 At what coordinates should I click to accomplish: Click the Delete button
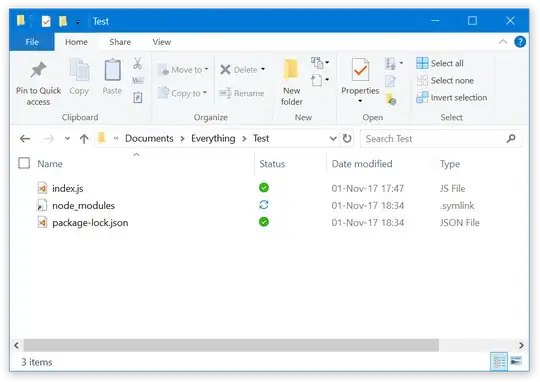click(x=239, y=70)
